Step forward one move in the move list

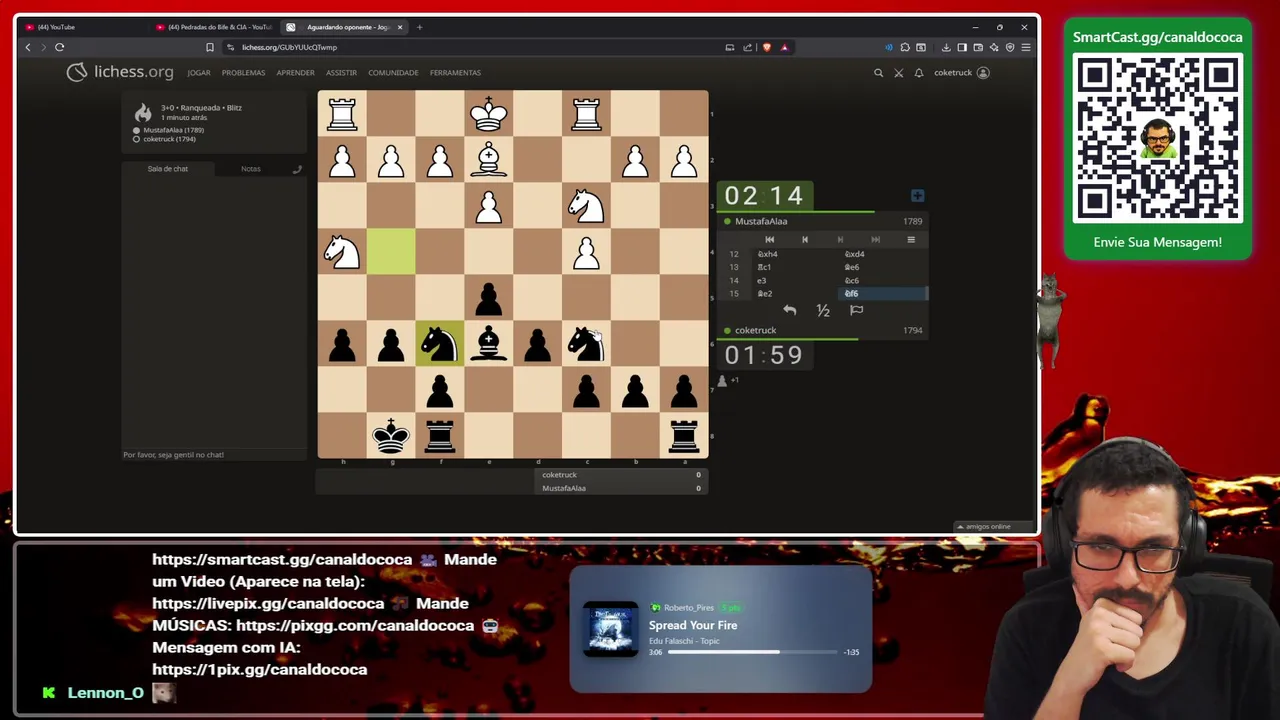tap(840, 240)
